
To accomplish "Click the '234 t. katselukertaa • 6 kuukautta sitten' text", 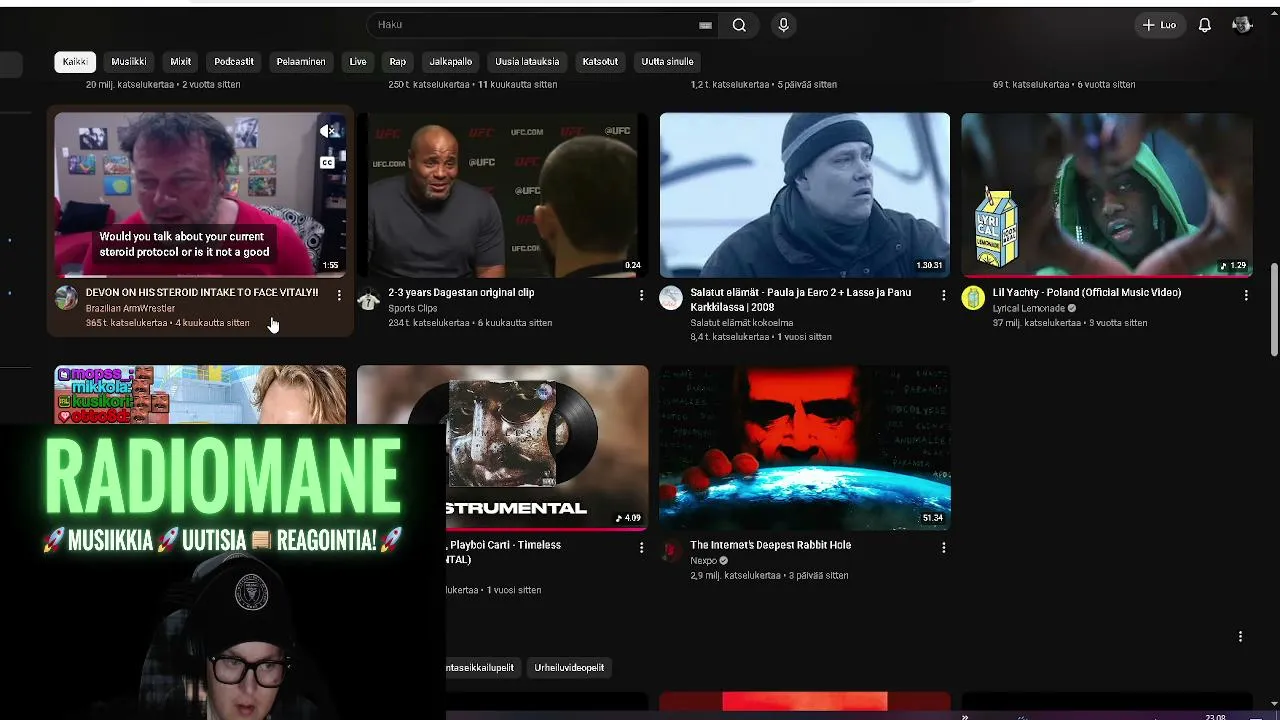I will click(470, 323).
